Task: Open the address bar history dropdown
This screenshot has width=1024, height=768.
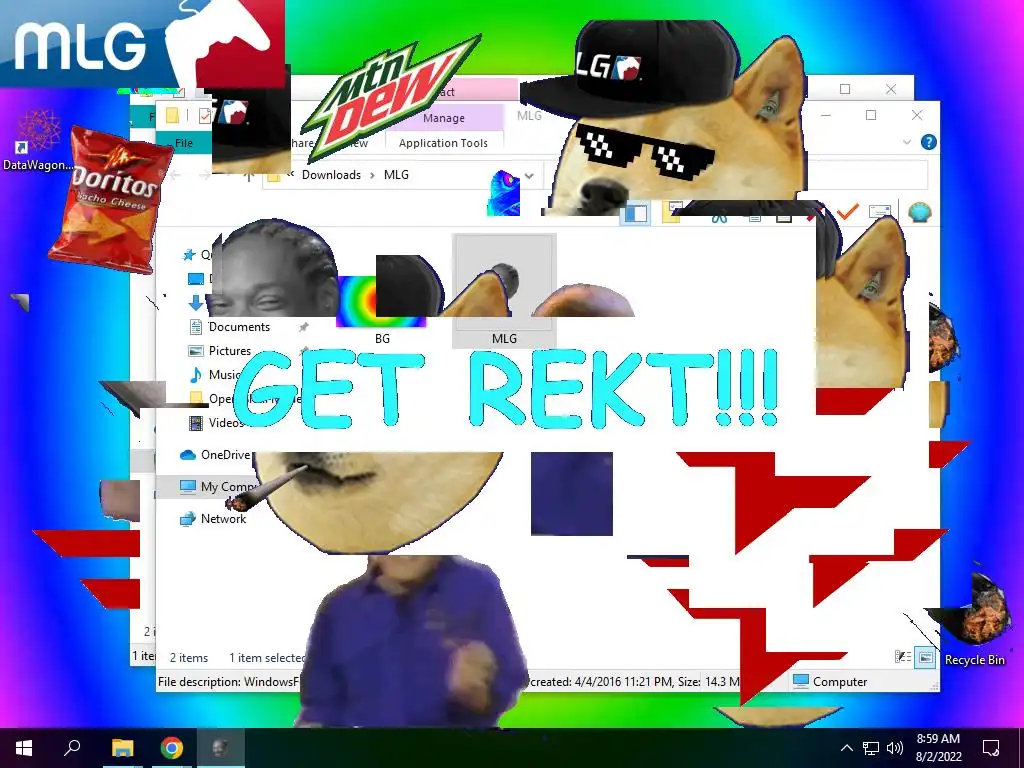Action: 529,176
